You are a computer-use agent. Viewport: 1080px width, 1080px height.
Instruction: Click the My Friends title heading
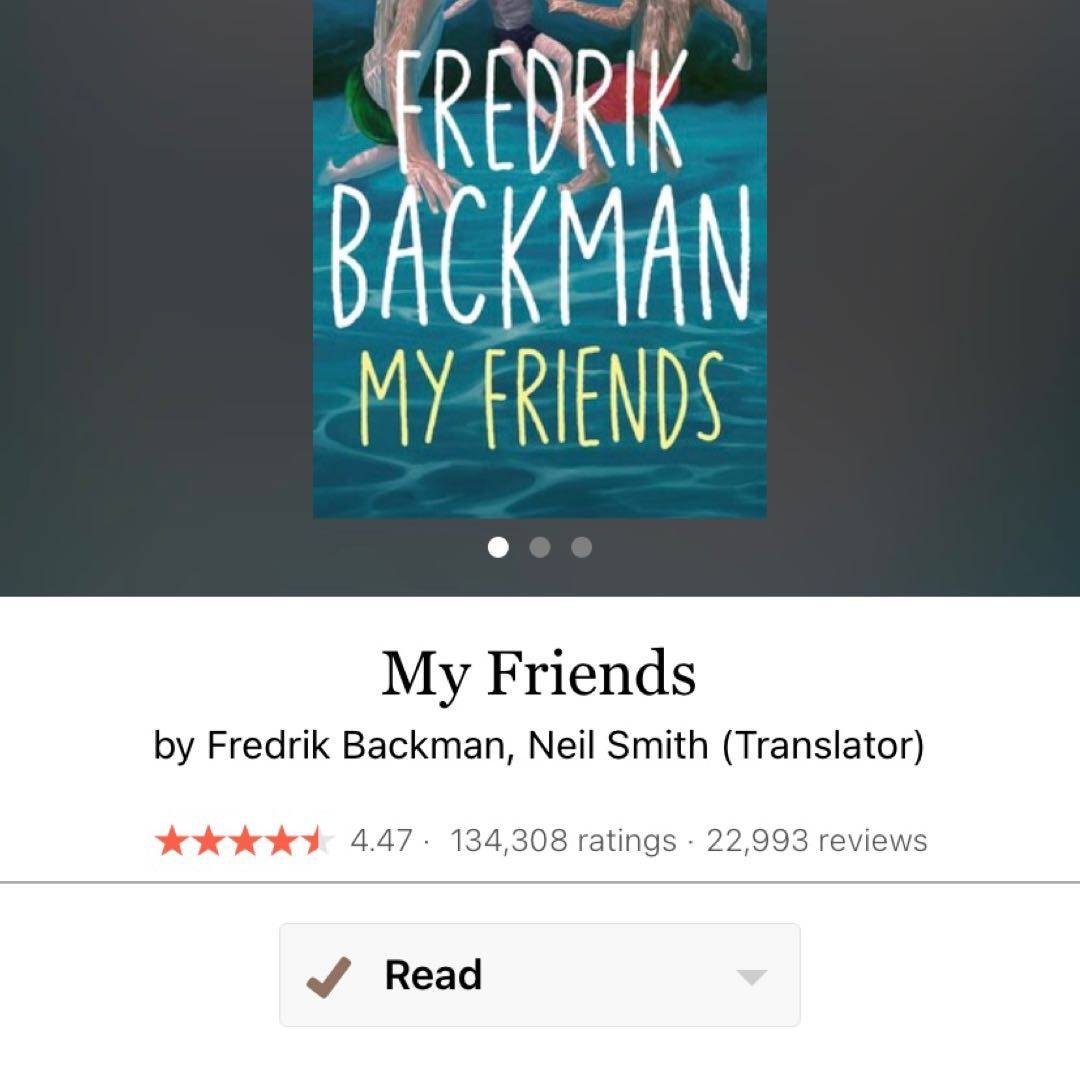[539, 673]
